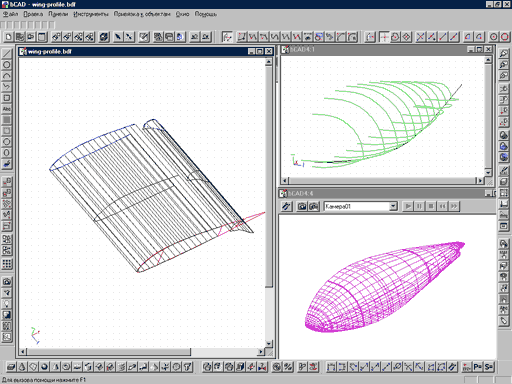Screen dimensions: 512x384
Task: Select the Circle drawing tool in left toolbar
Action: coord(7,65)
